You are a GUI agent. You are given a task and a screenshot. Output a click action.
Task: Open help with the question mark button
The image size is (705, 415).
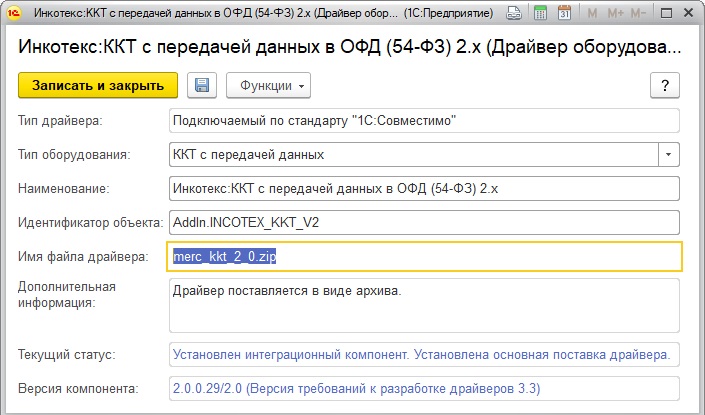pos(665,85)
